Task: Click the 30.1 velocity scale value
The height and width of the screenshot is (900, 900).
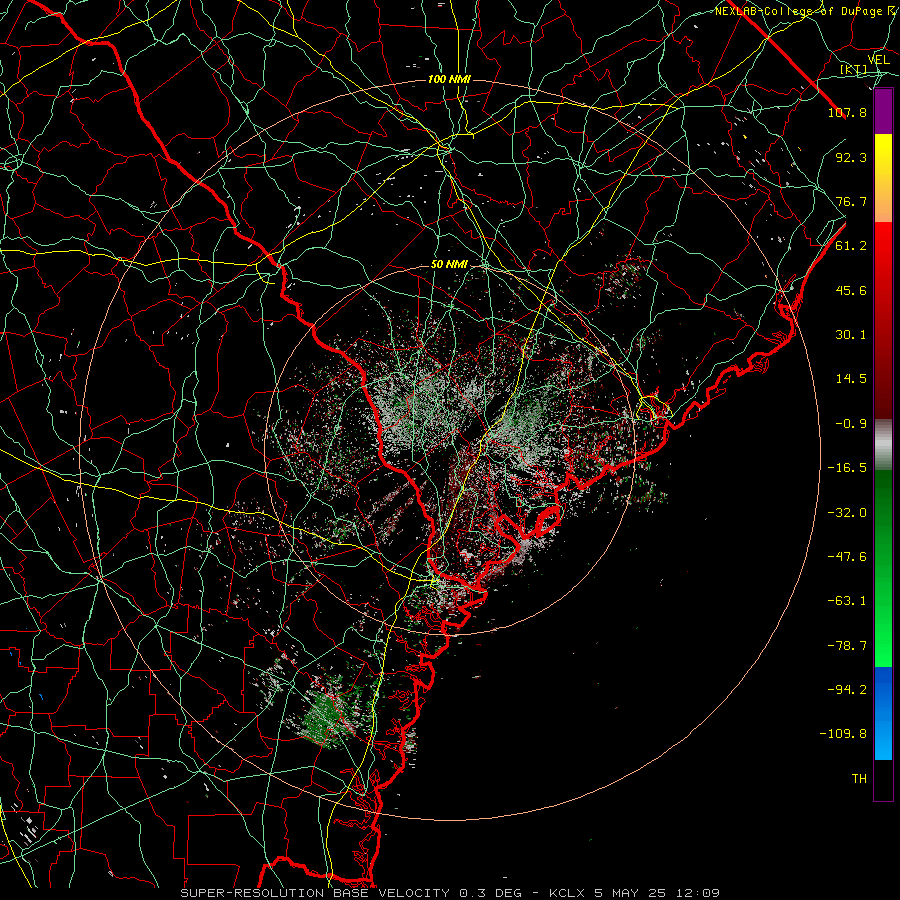Action: 851,335
